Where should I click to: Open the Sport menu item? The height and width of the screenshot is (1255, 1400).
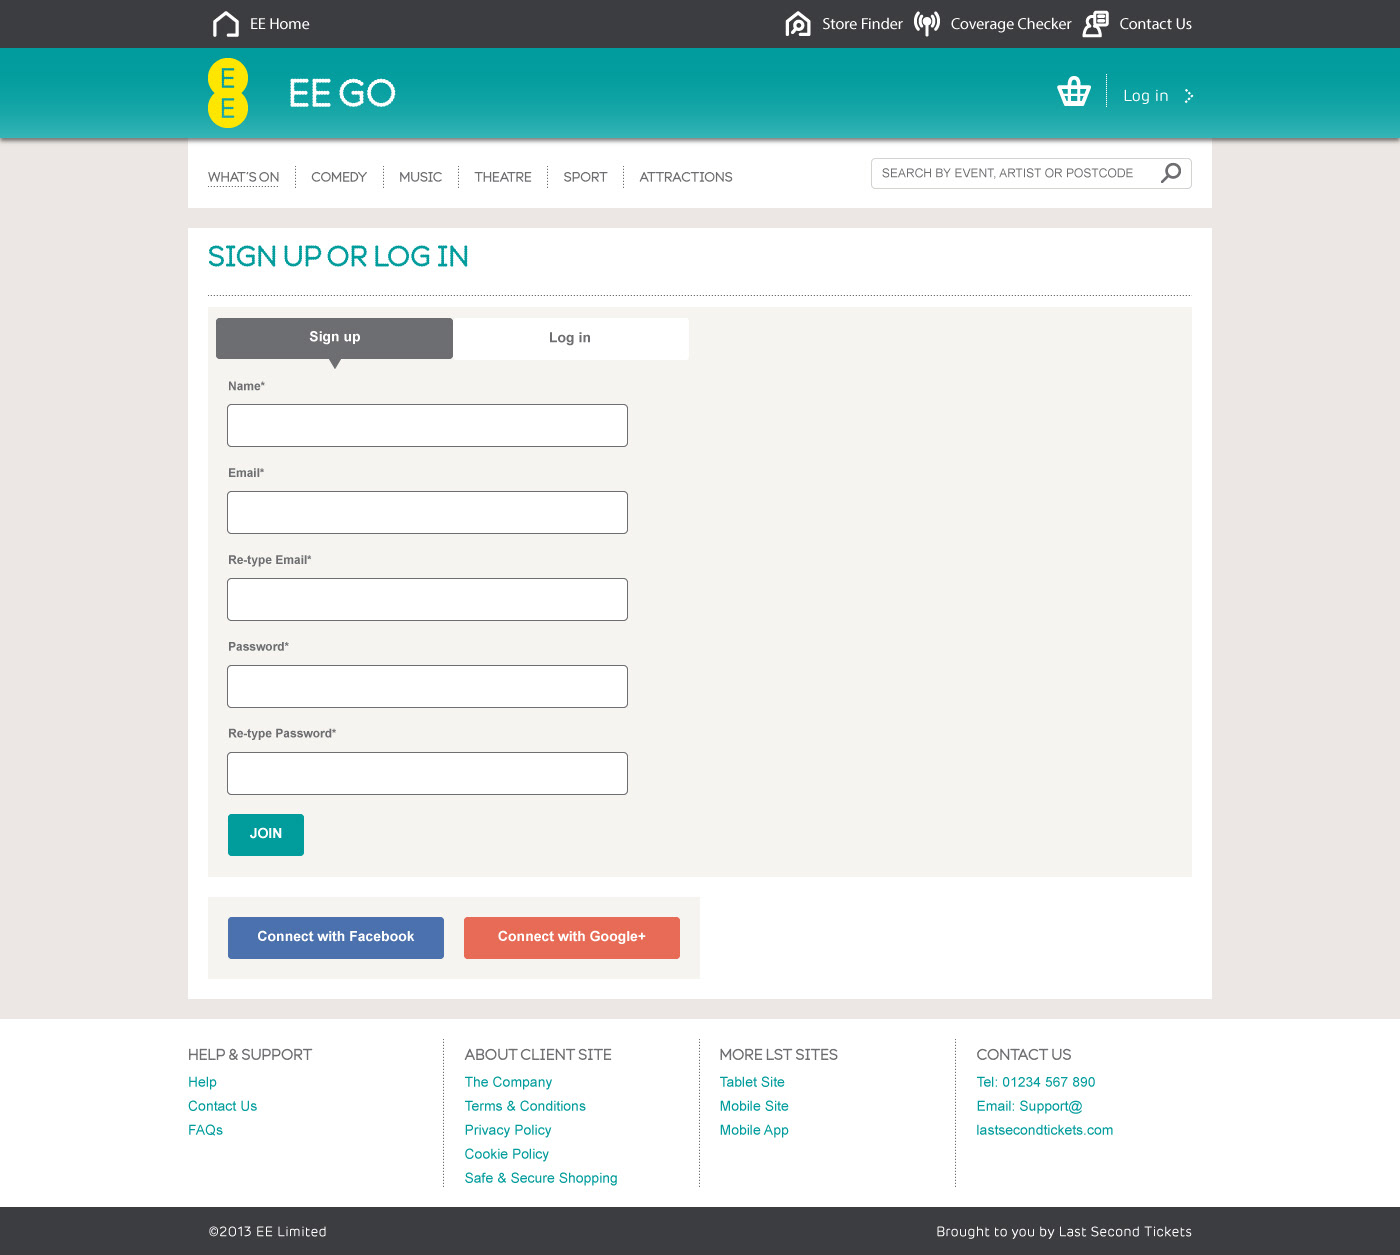click(585, 177)
